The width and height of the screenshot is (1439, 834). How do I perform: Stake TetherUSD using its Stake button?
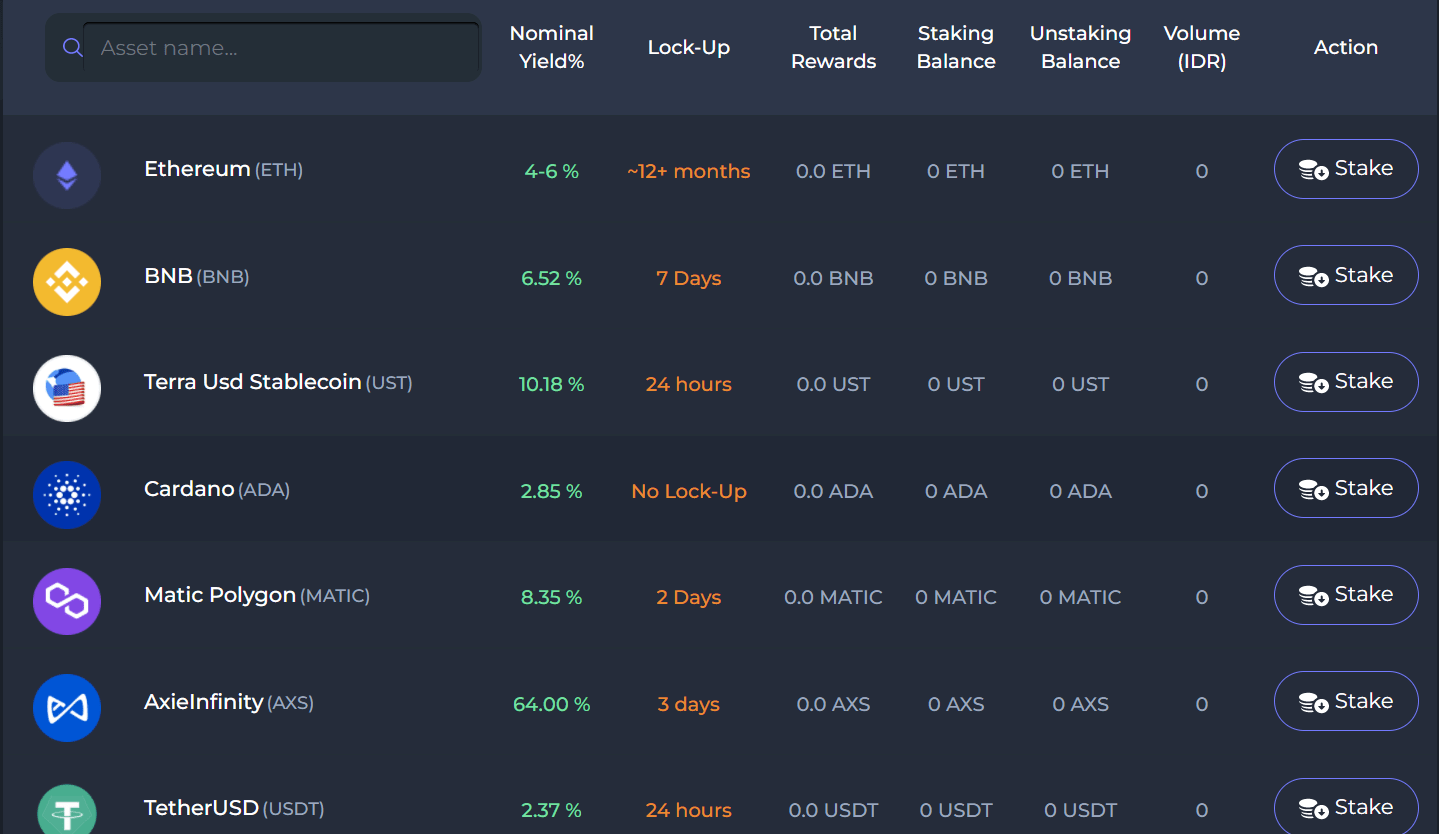[1346, 806]
